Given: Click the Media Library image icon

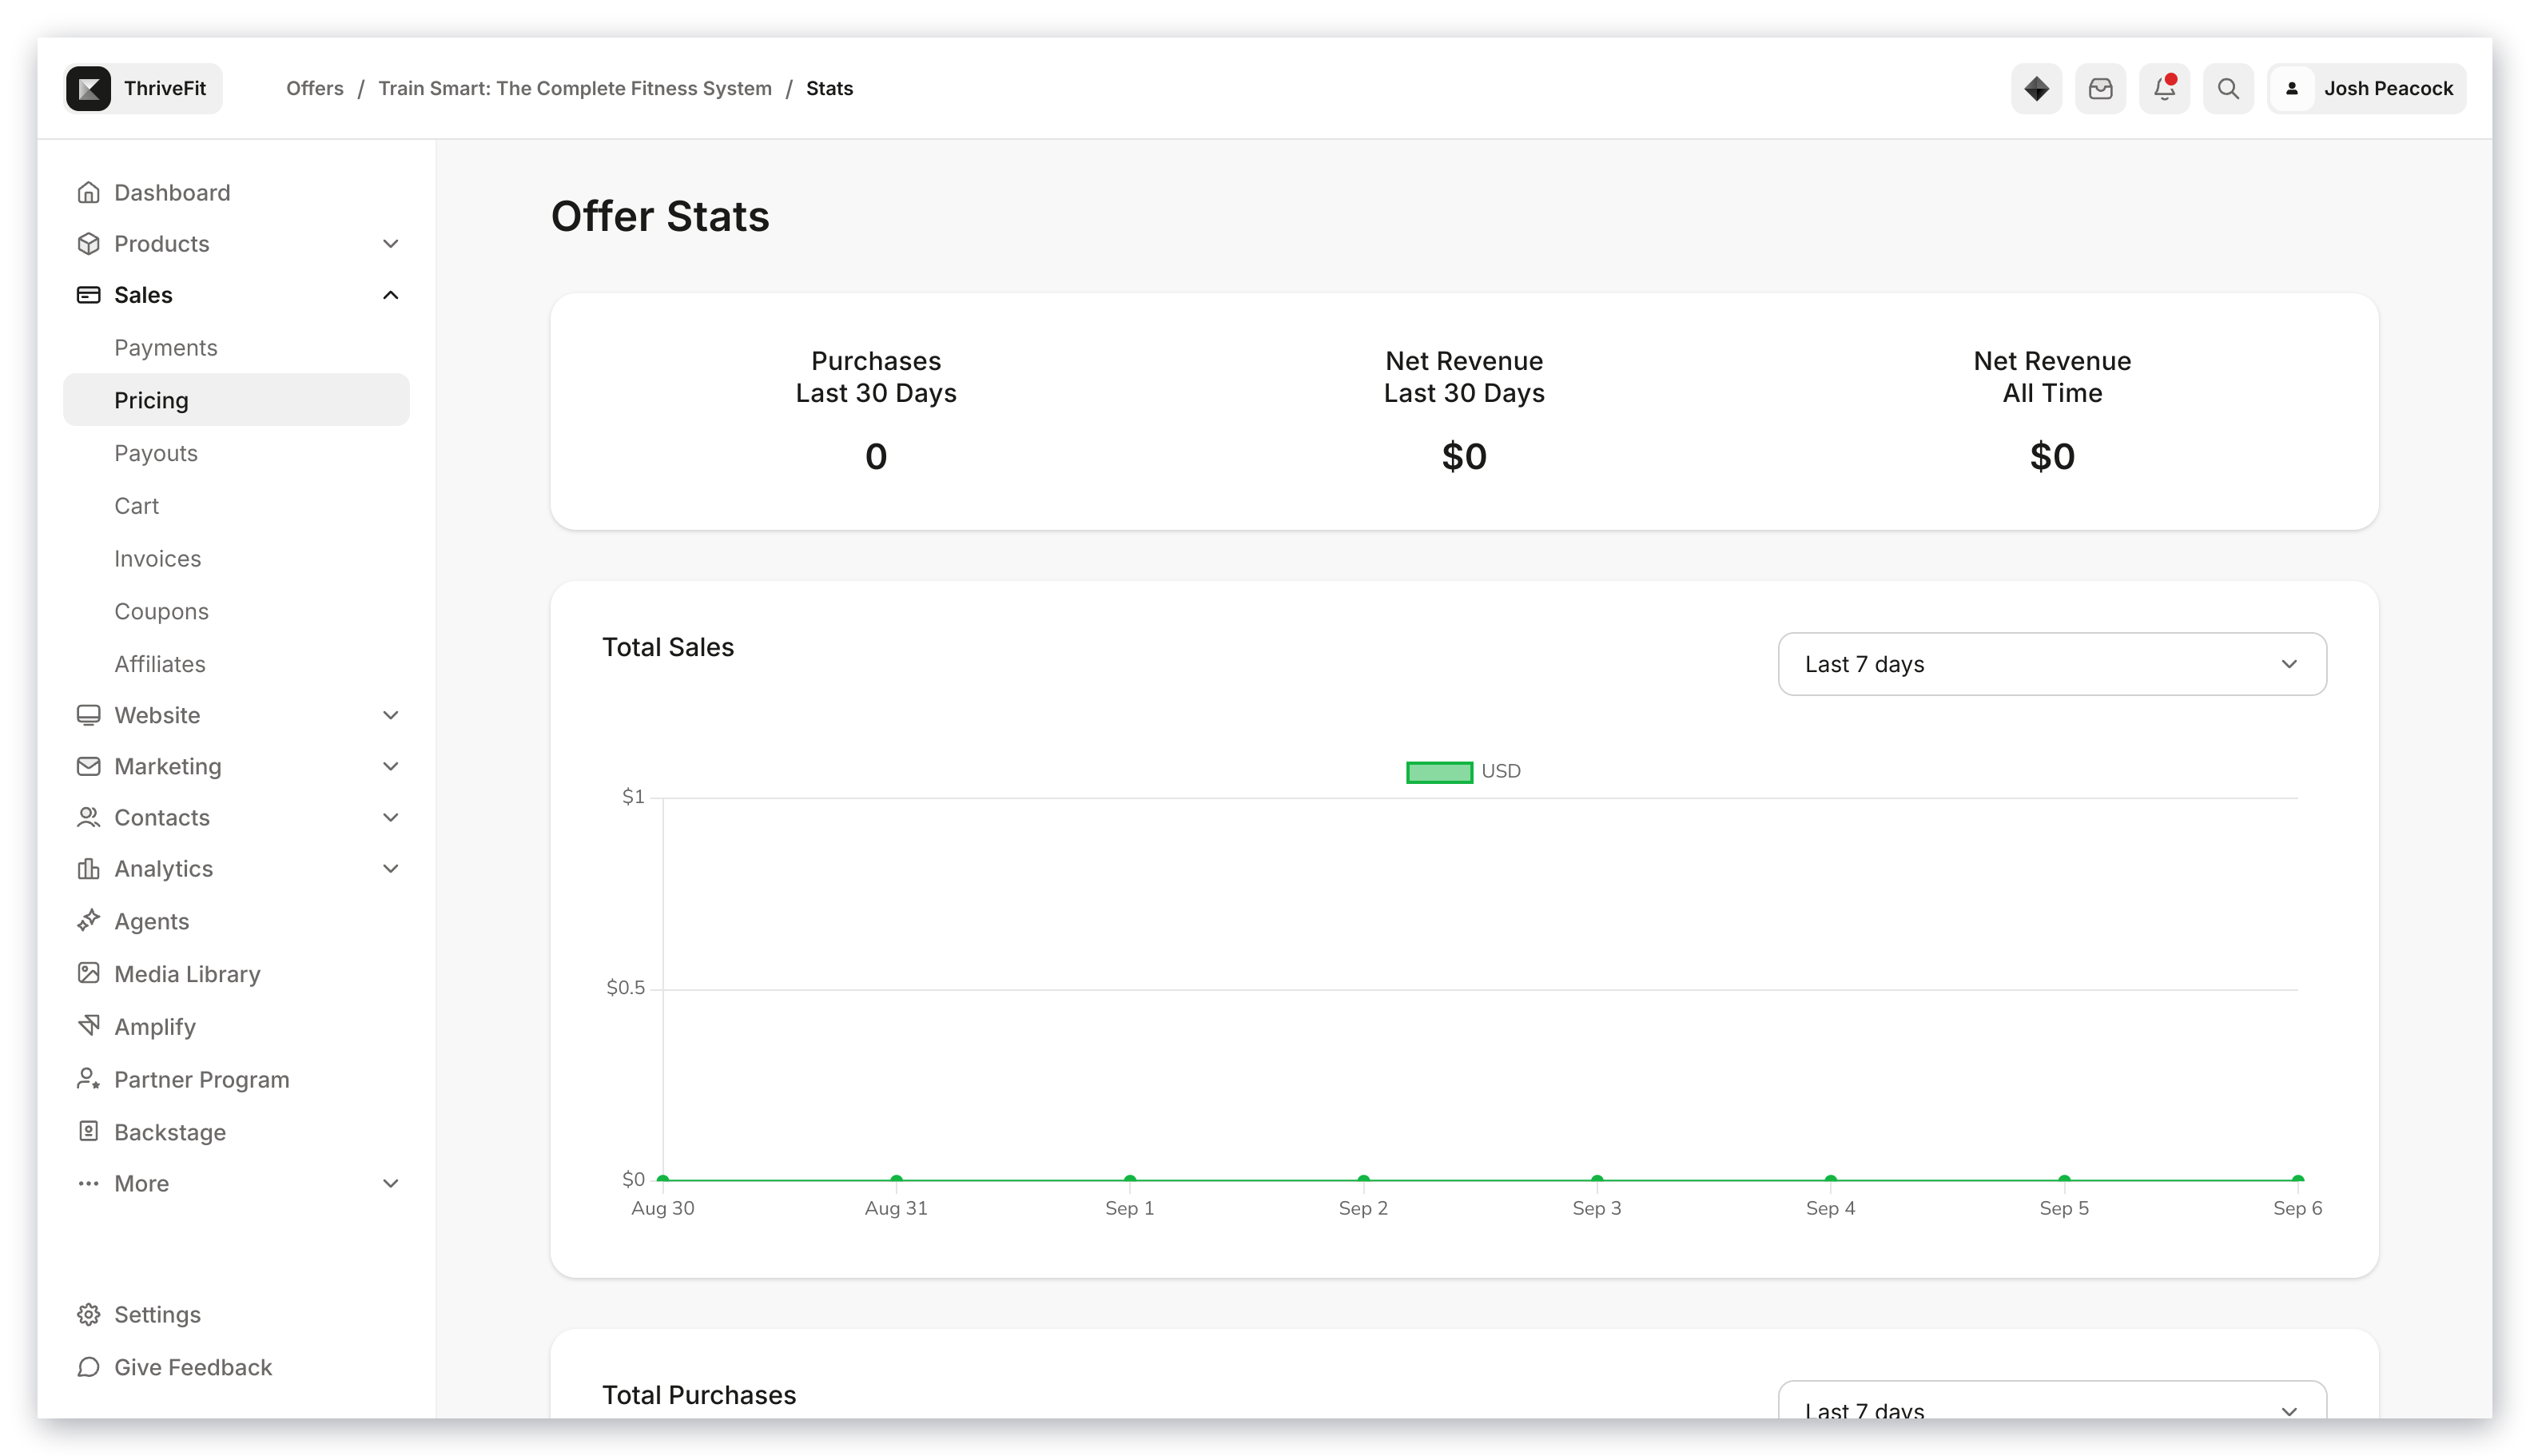Looking at the screenshot, I should click(x=88, y=973).
